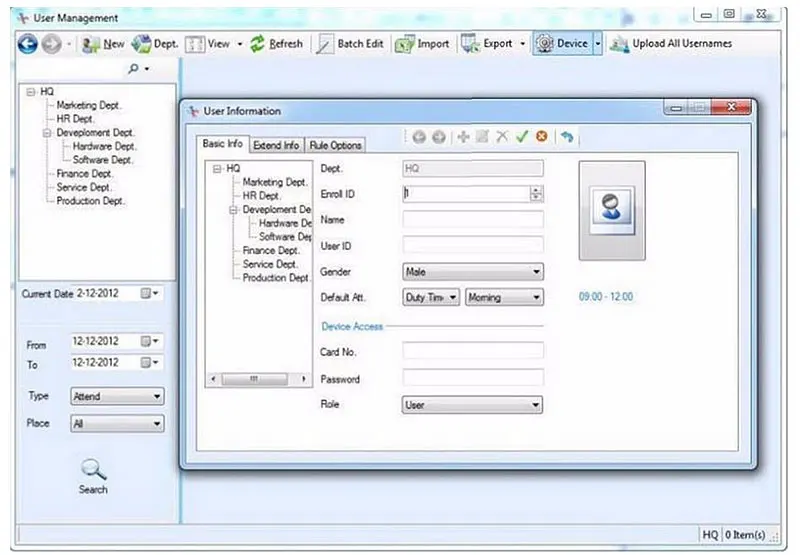The width and height of the screenshot is (800, 555).
Task: Click the Device gear button
Action: click(563, 44)
